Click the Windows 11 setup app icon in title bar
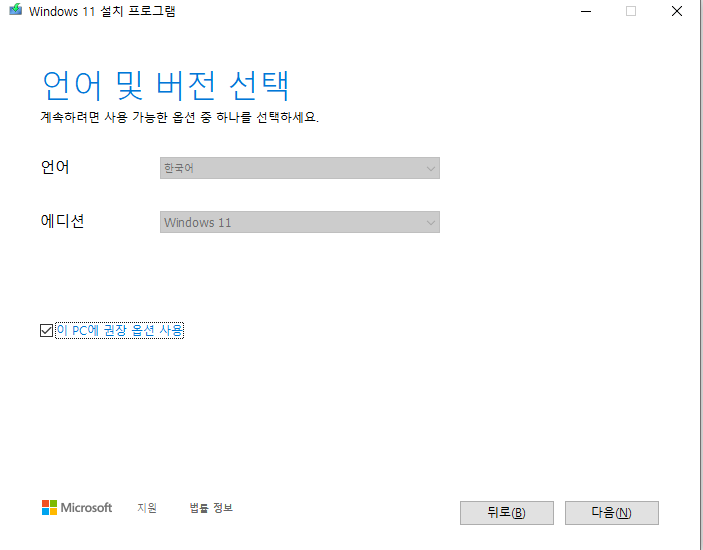Screen dimensions: 703x550 click(16, 9)
